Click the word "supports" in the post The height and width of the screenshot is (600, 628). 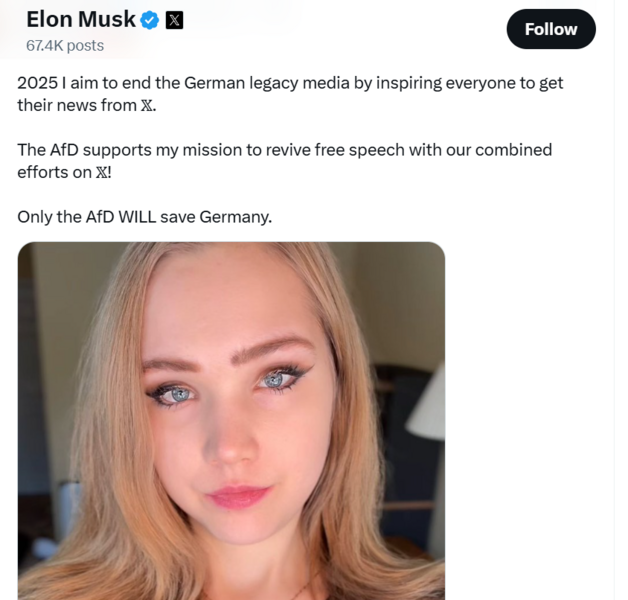coord(119,150)
